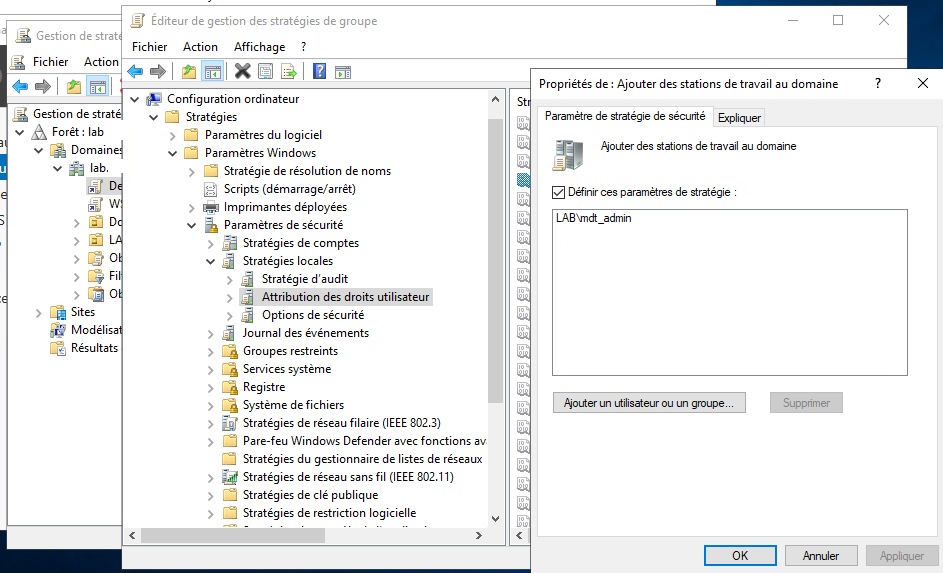This screenshot has width=943, height=573.
Task: Click the Annuler button
Action: point(821,555)
